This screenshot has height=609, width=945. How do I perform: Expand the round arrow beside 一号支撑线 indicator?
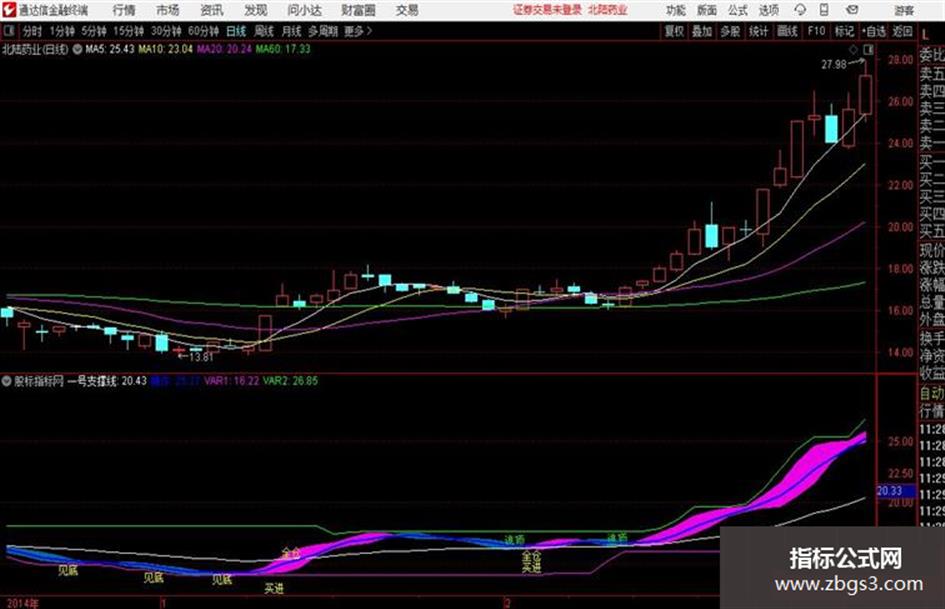[x=6, y=381]
